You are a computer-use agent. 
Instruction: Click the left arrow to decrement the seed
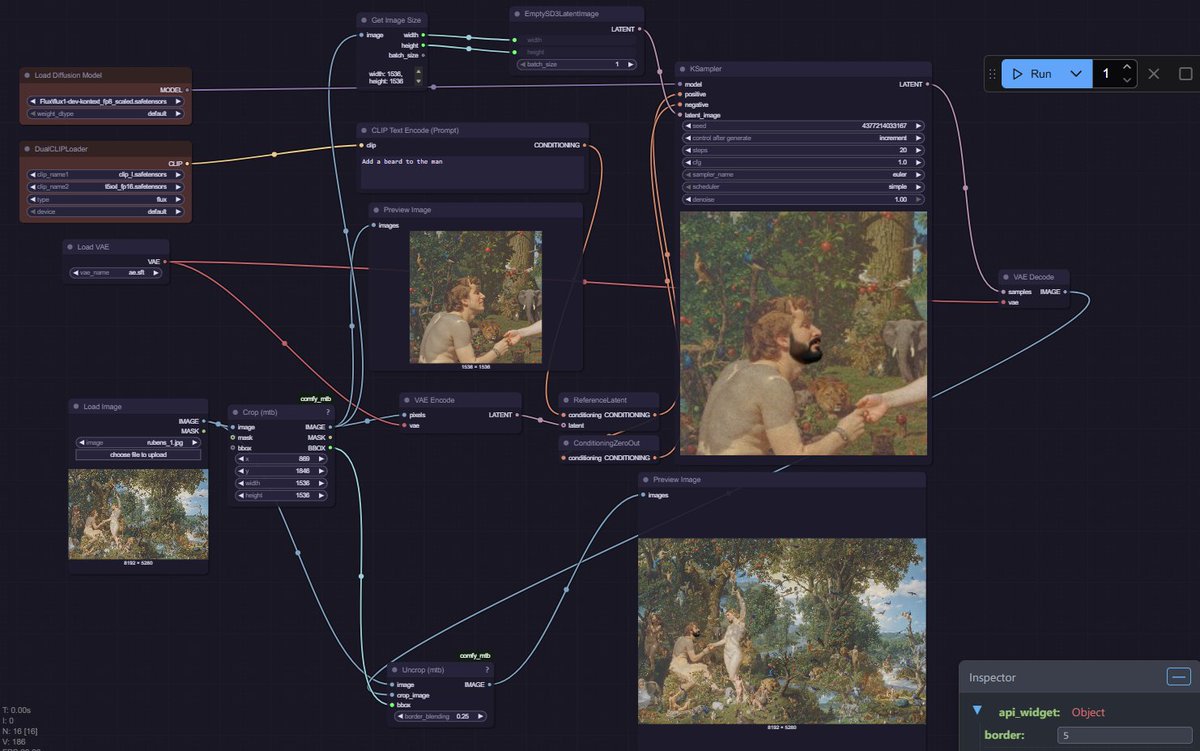pyautogui.click(x=688, y=126)
